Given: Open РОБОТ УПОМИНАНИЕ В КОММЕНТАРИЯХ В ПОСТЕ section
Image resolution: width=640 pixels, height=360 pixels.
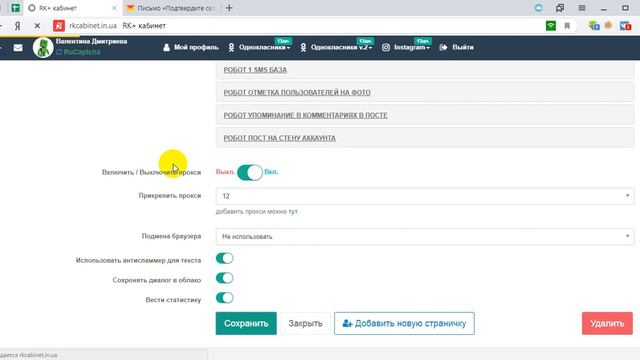Looking at the screenshot, I should pos(305,116).
